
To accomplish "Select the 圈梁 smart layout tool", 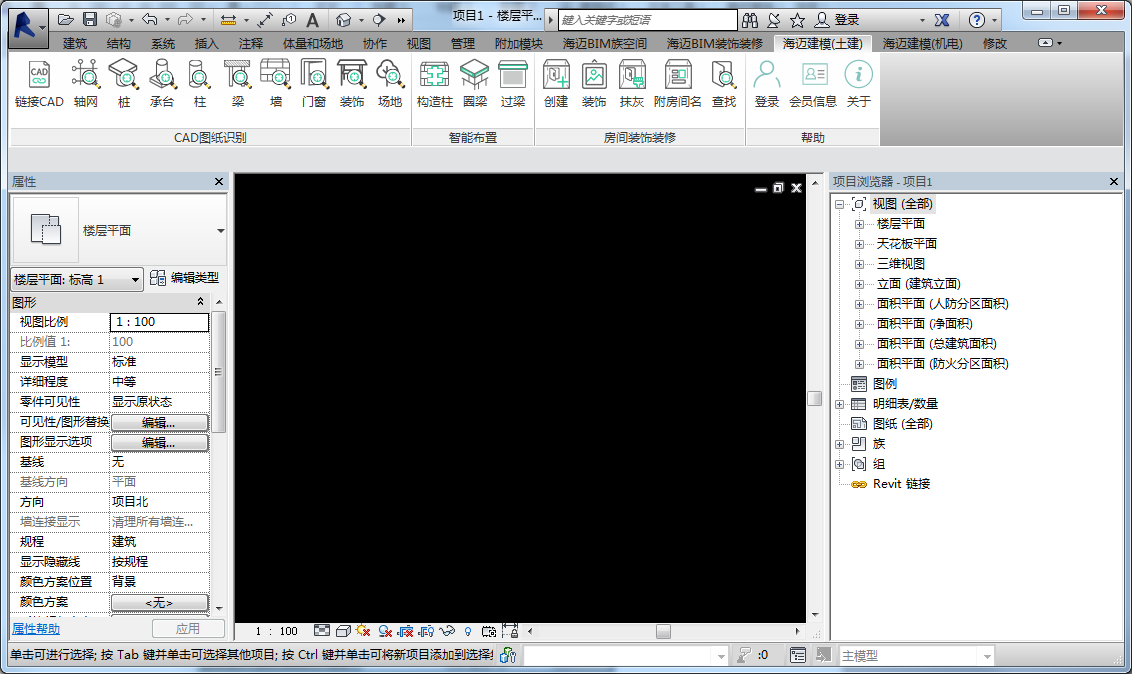I will point(474,84).
